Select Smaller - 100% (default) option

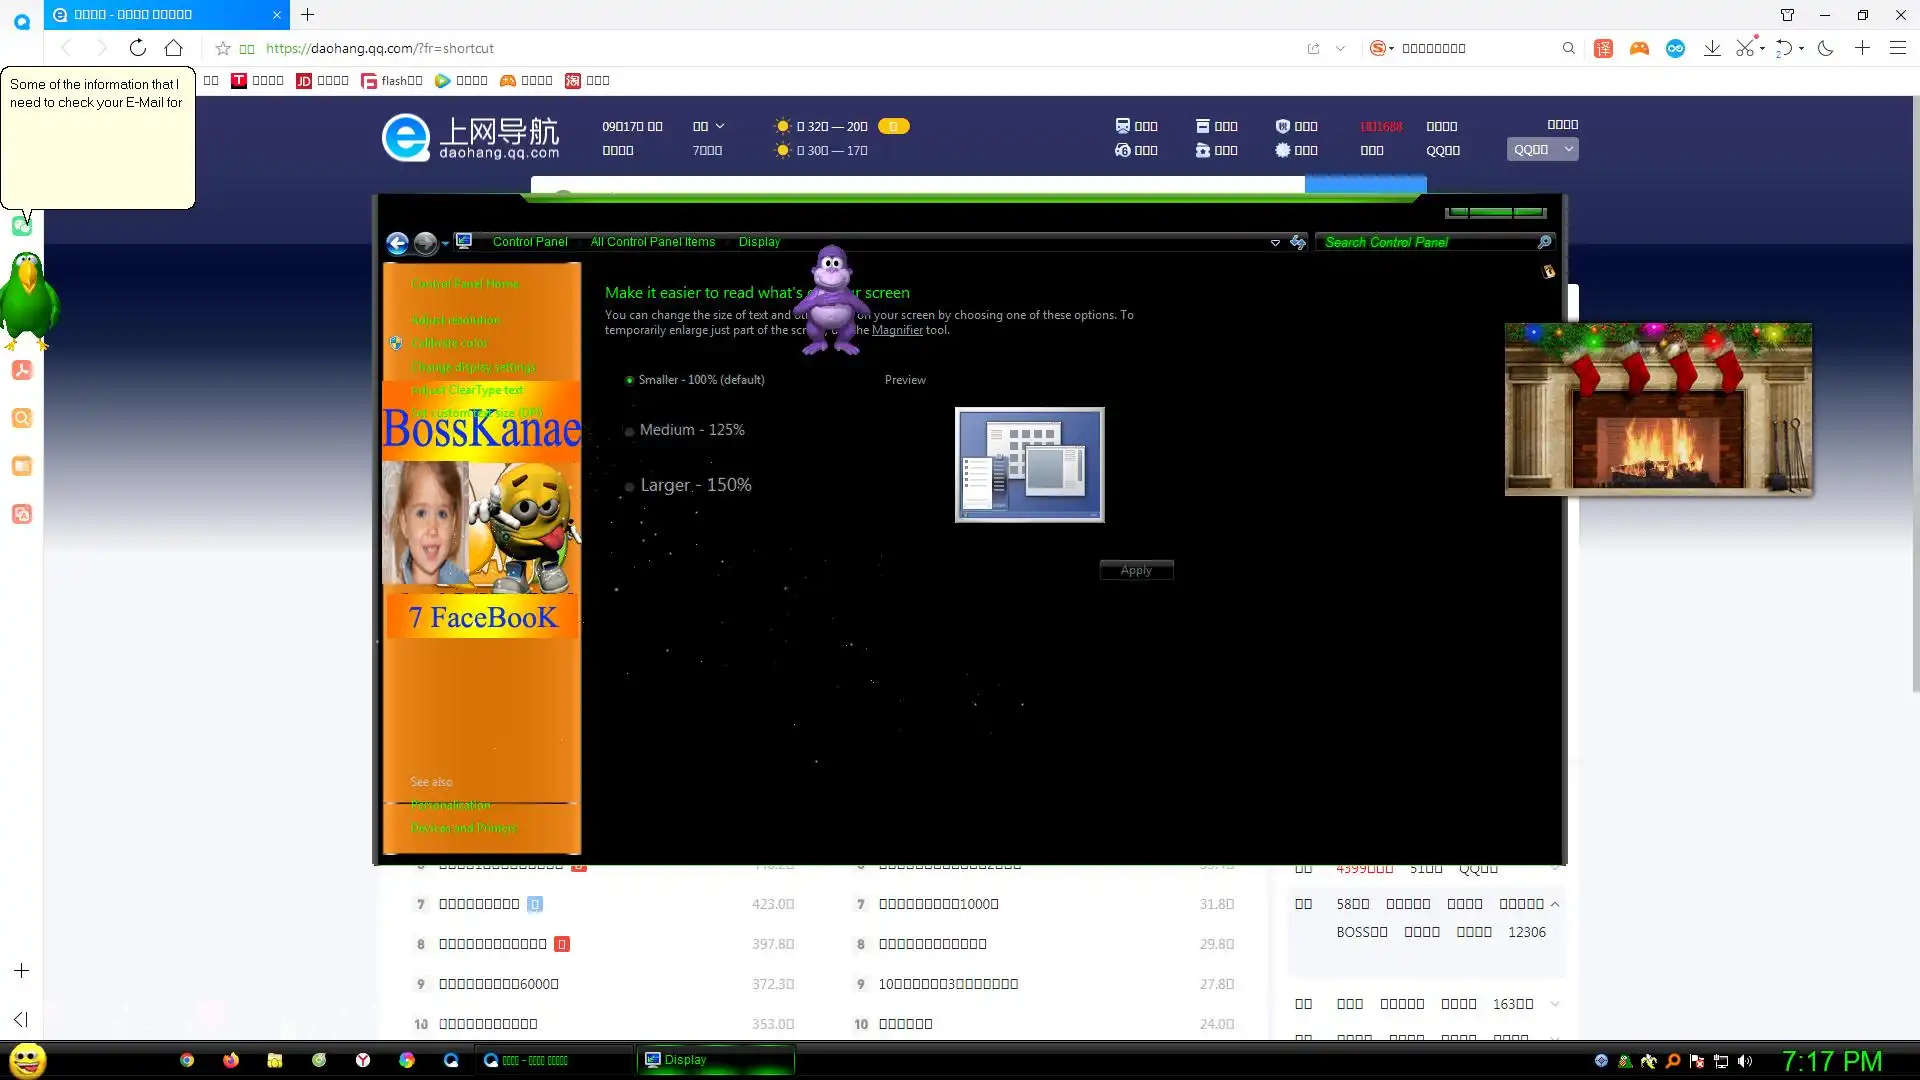coord(630,380)
